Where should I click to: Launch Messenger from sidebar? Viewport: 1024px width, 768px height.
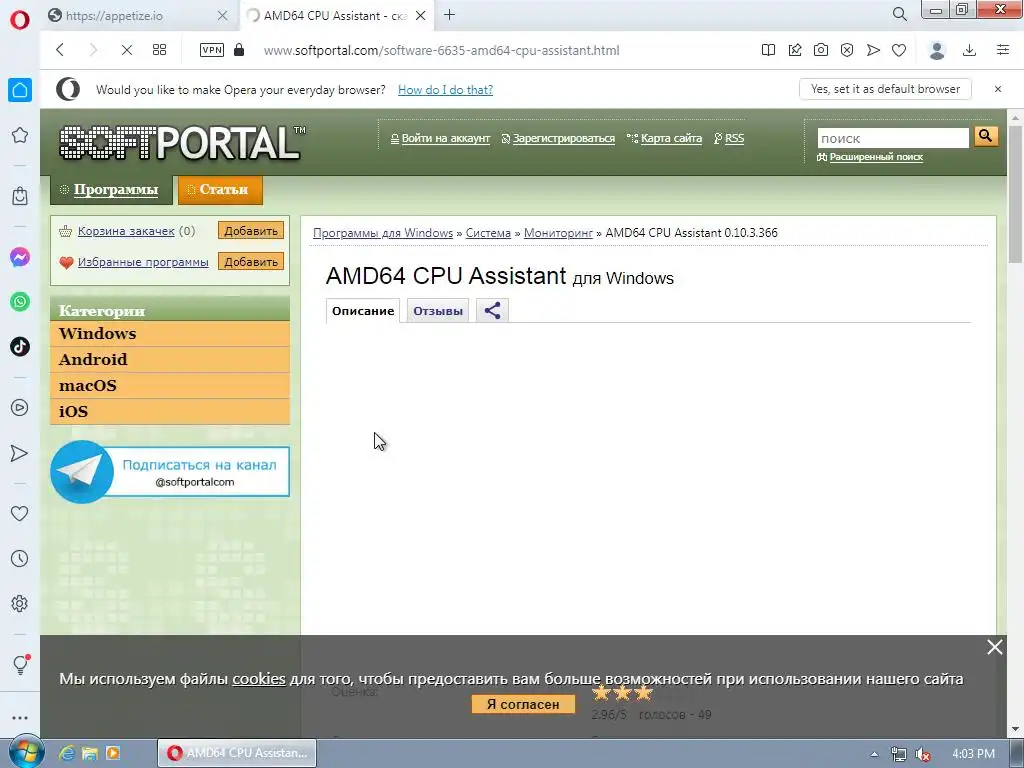[20, 257]
